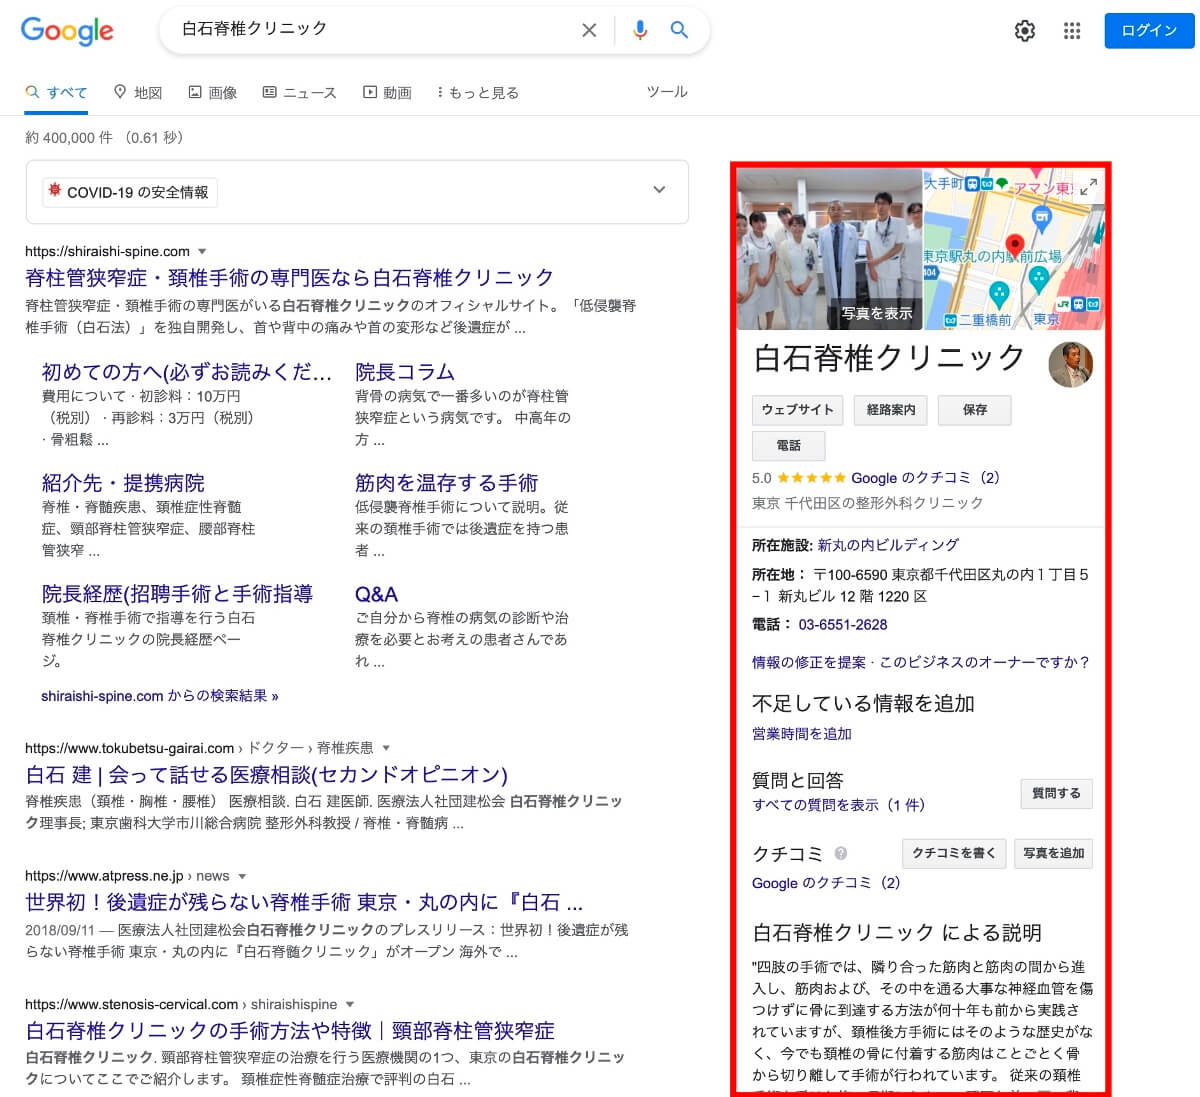The height and width of the screenshot is (1097, 1200).
Task: Click the doctor profile photo circle
Action: coord(1070,365)
